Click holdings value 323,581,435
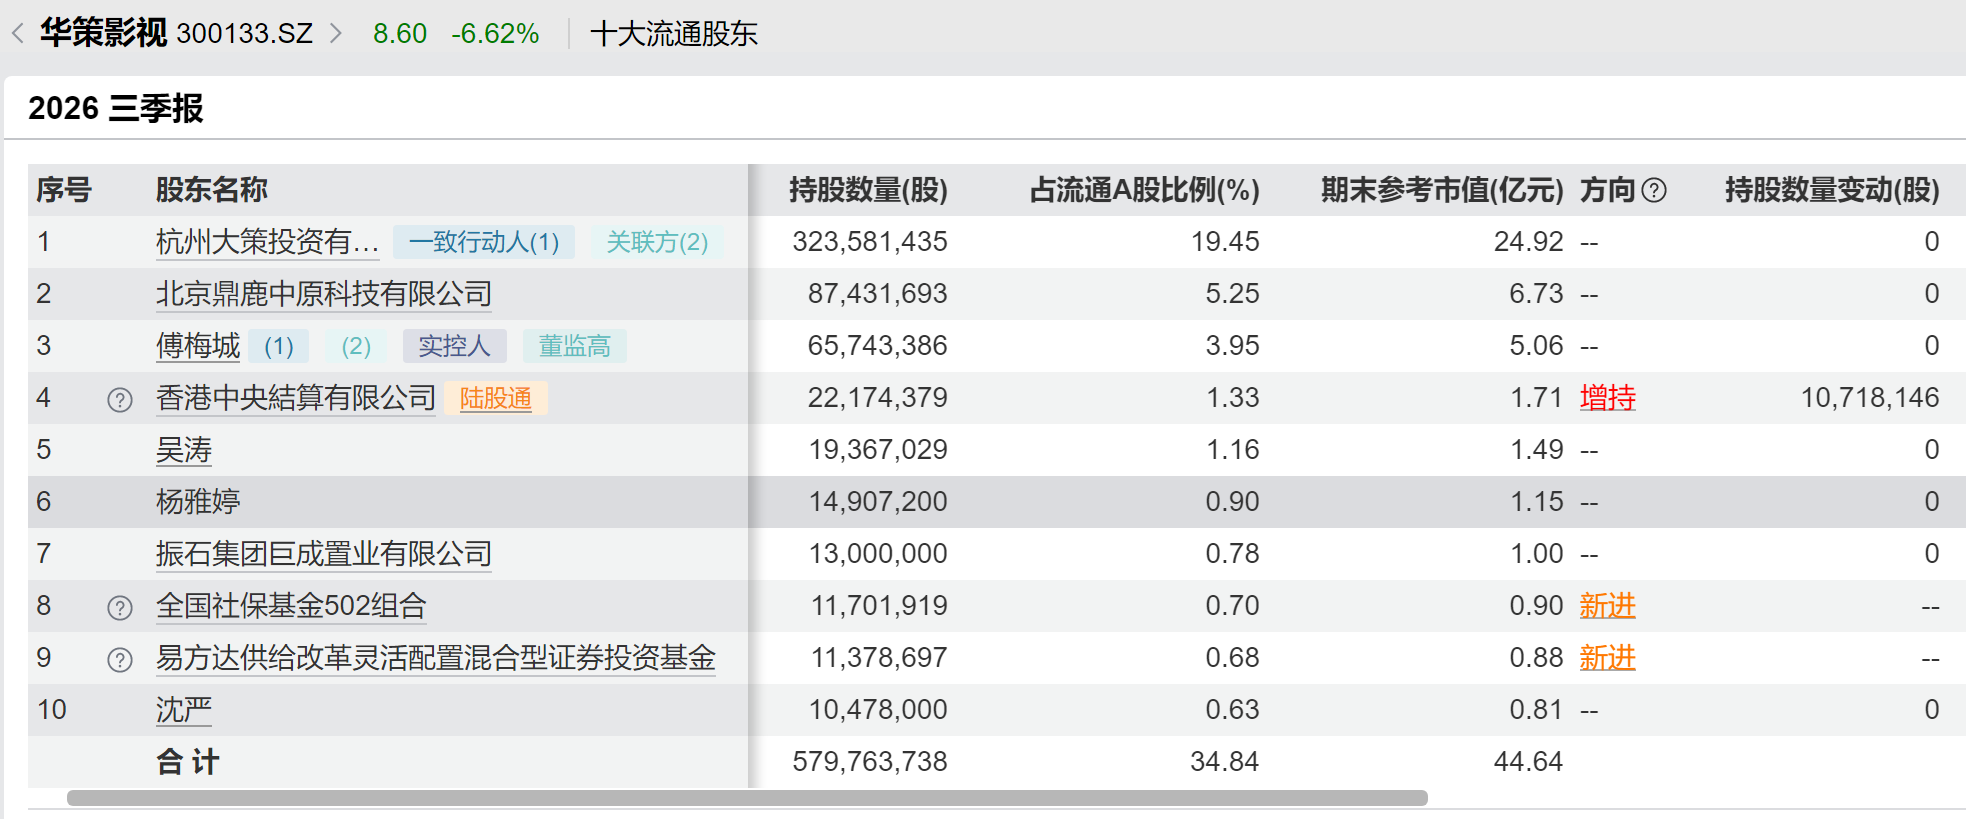The width and height of the screenshot is (1966, 819). [x=870, y=242]
